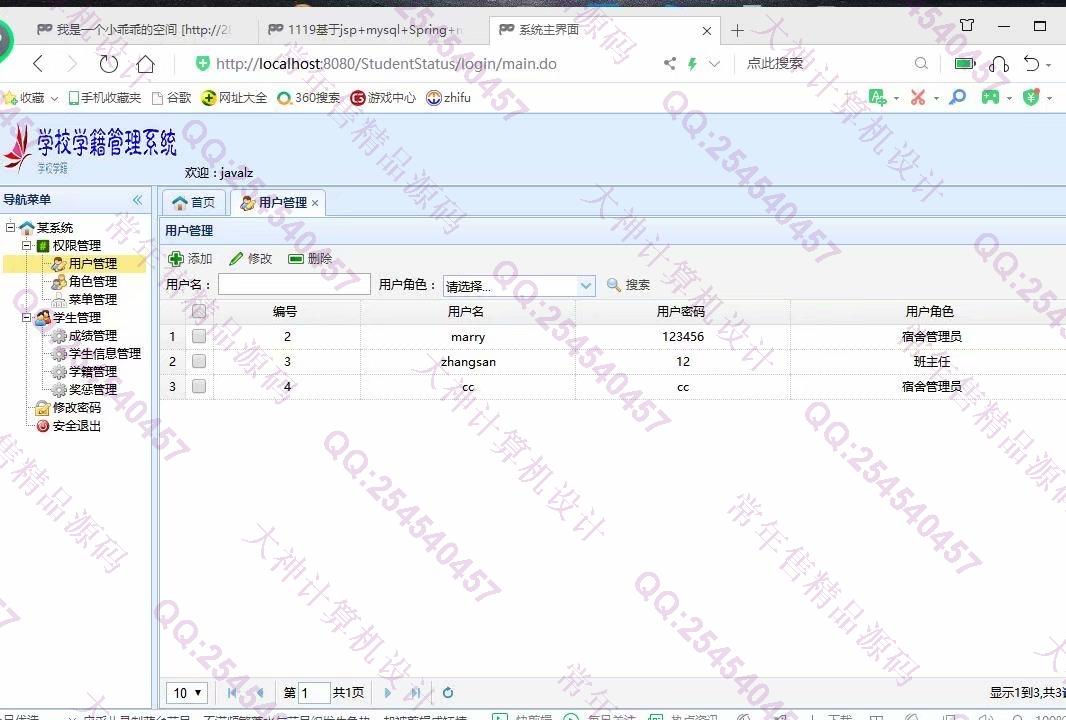Collapse the navigation menu panel
This screenshot has height=720, width=1066.
click(x=137, y=200)
